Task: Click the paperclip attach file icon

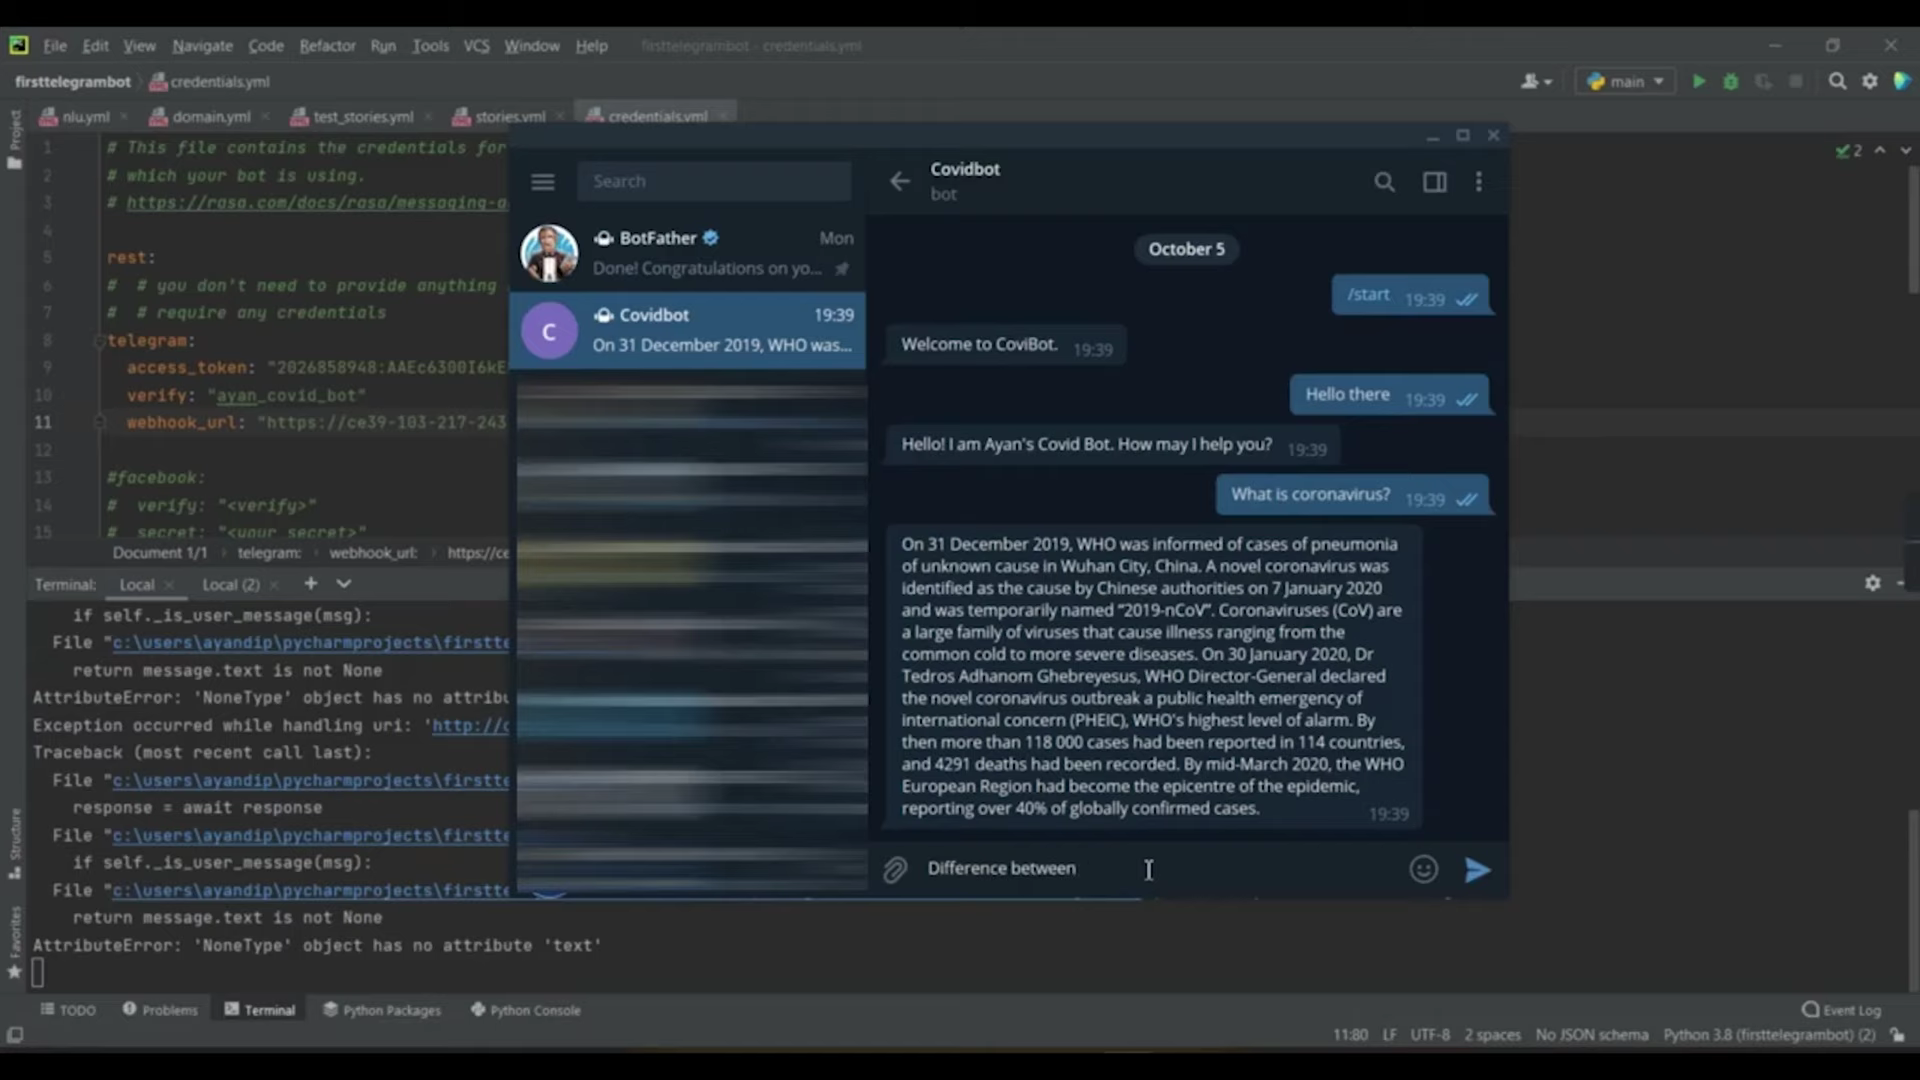Action: point(895,870)
